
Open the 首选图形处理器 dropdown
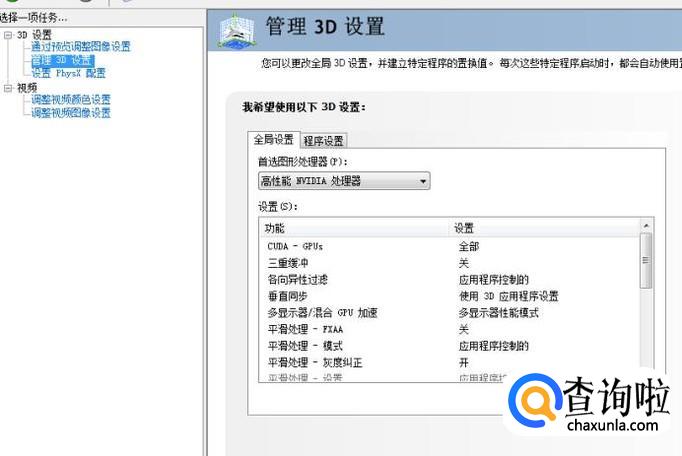coord(344,181)
